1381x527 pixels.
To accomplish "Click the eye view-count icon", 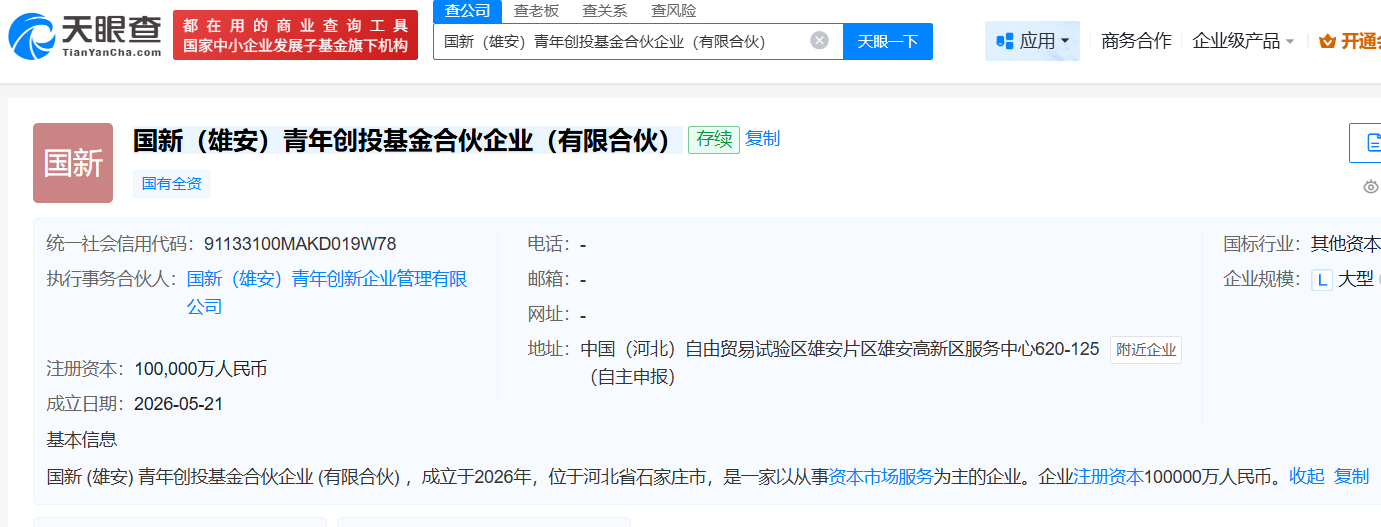I will pos(1371,187).
